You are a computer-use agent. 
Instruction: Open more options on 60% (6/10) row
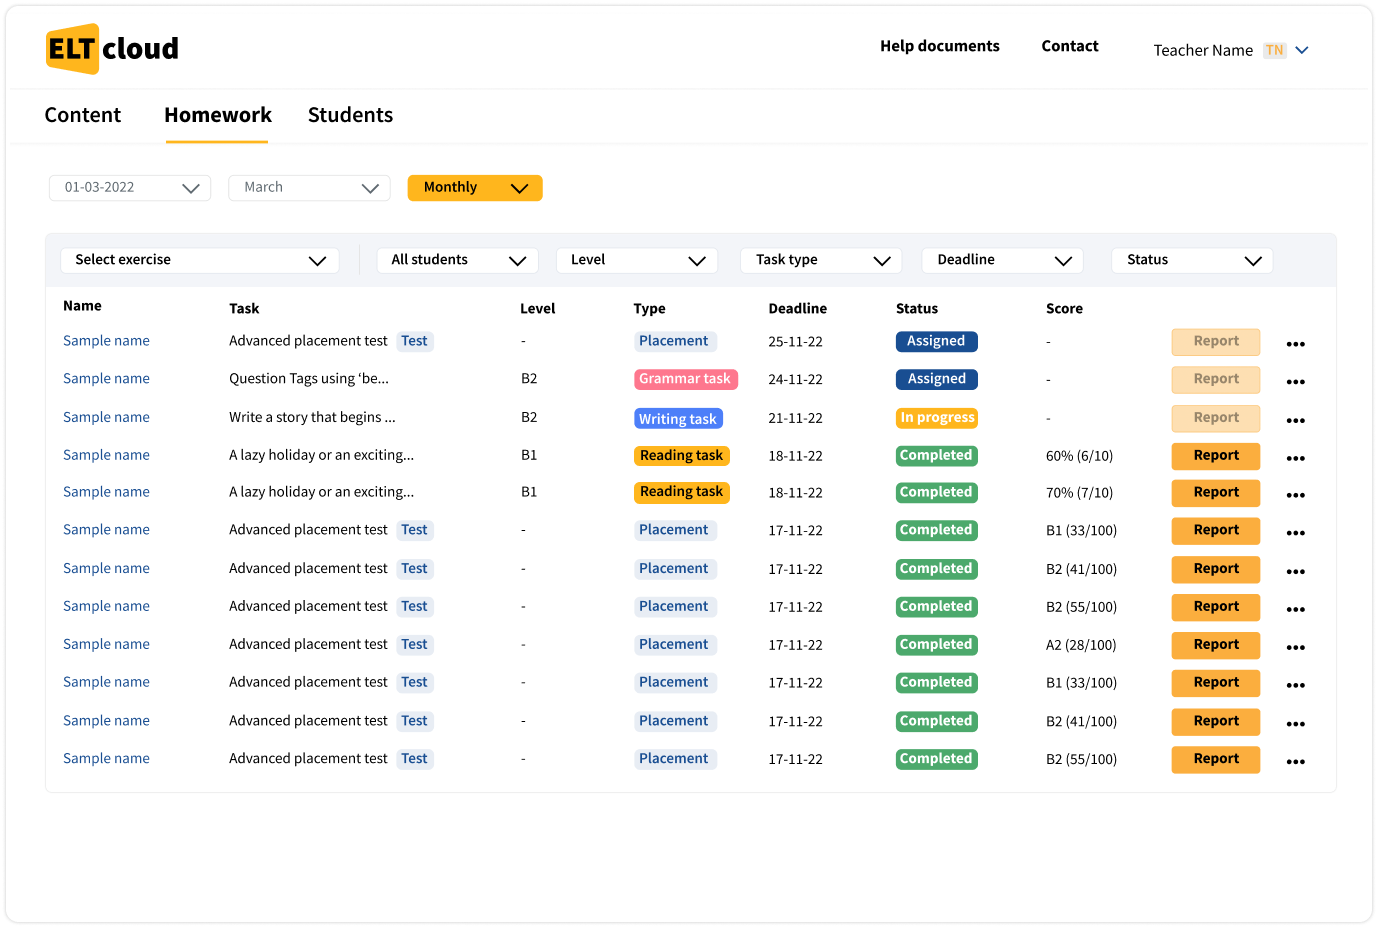(x=1295, y=459)
